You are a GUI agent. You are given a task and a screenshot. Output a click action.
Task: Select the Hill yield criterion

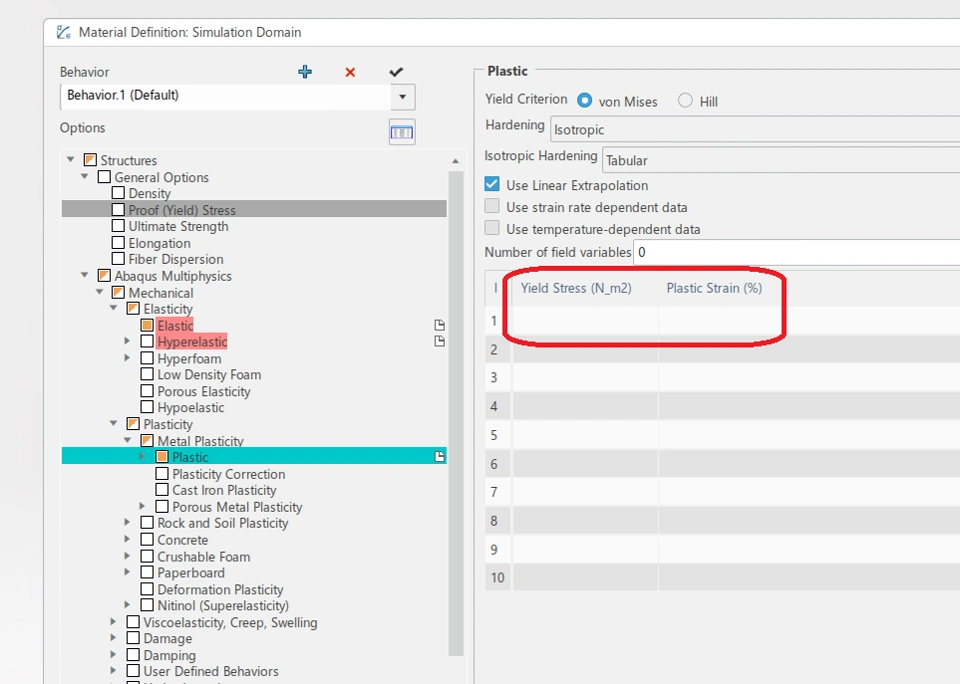[x=685, y=100]
